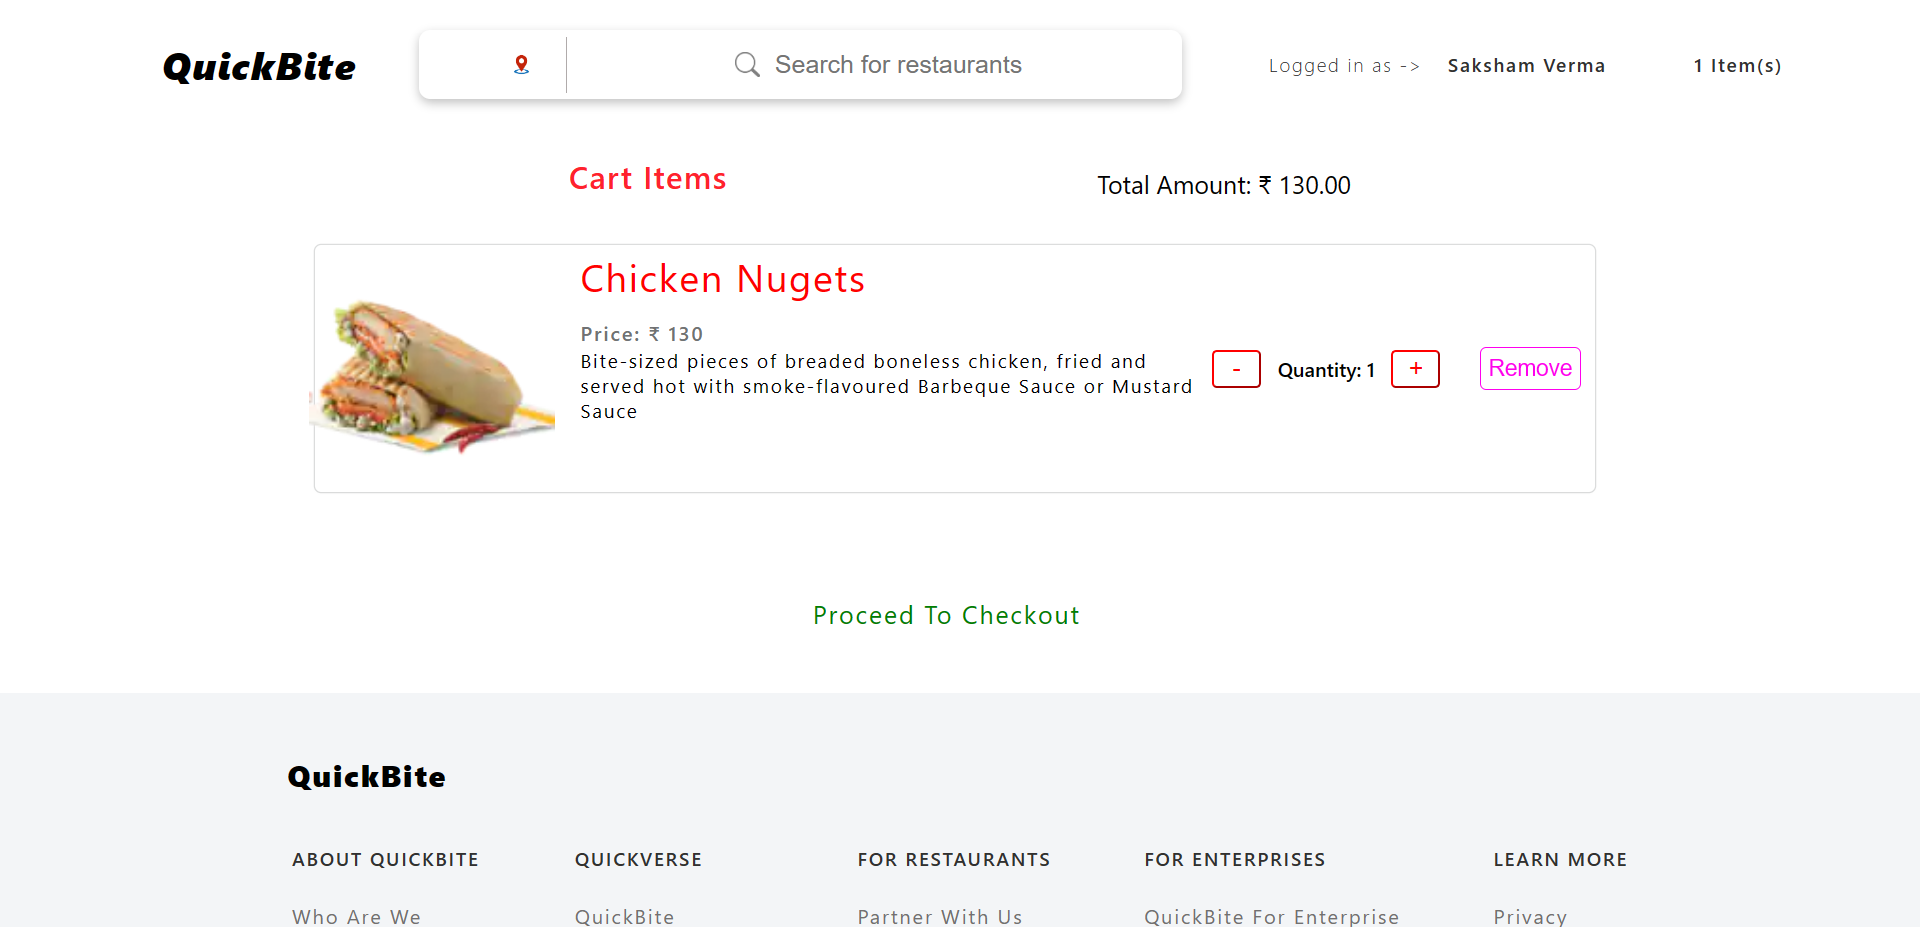Click the location pin icon

pos(520,63)
